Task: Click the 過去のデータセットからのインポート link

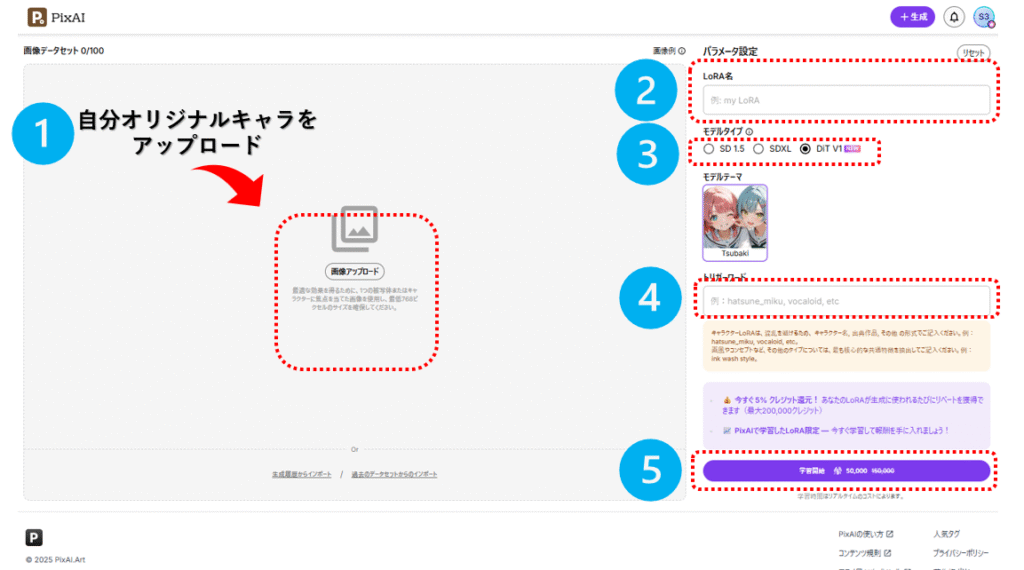Action: (393, 474)
